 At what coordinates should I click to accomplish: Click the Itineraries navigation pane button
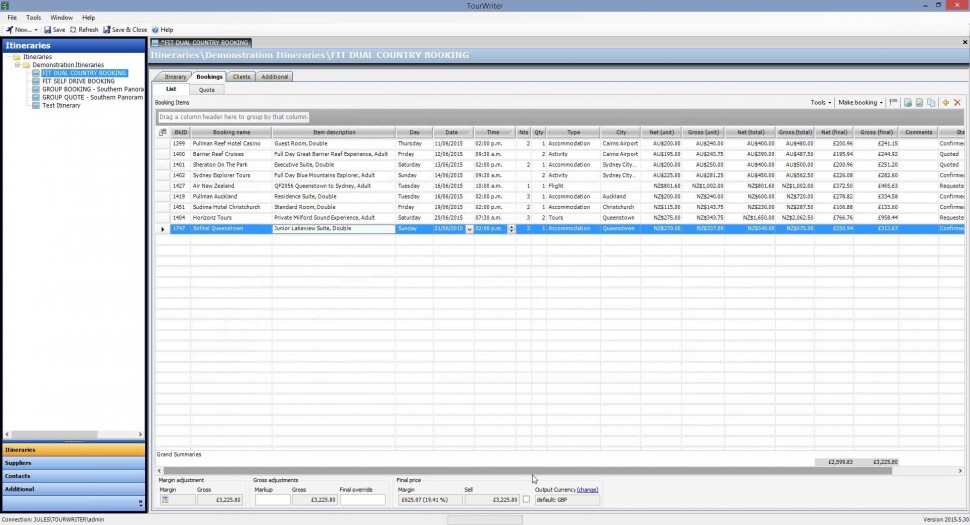[74, 450]
